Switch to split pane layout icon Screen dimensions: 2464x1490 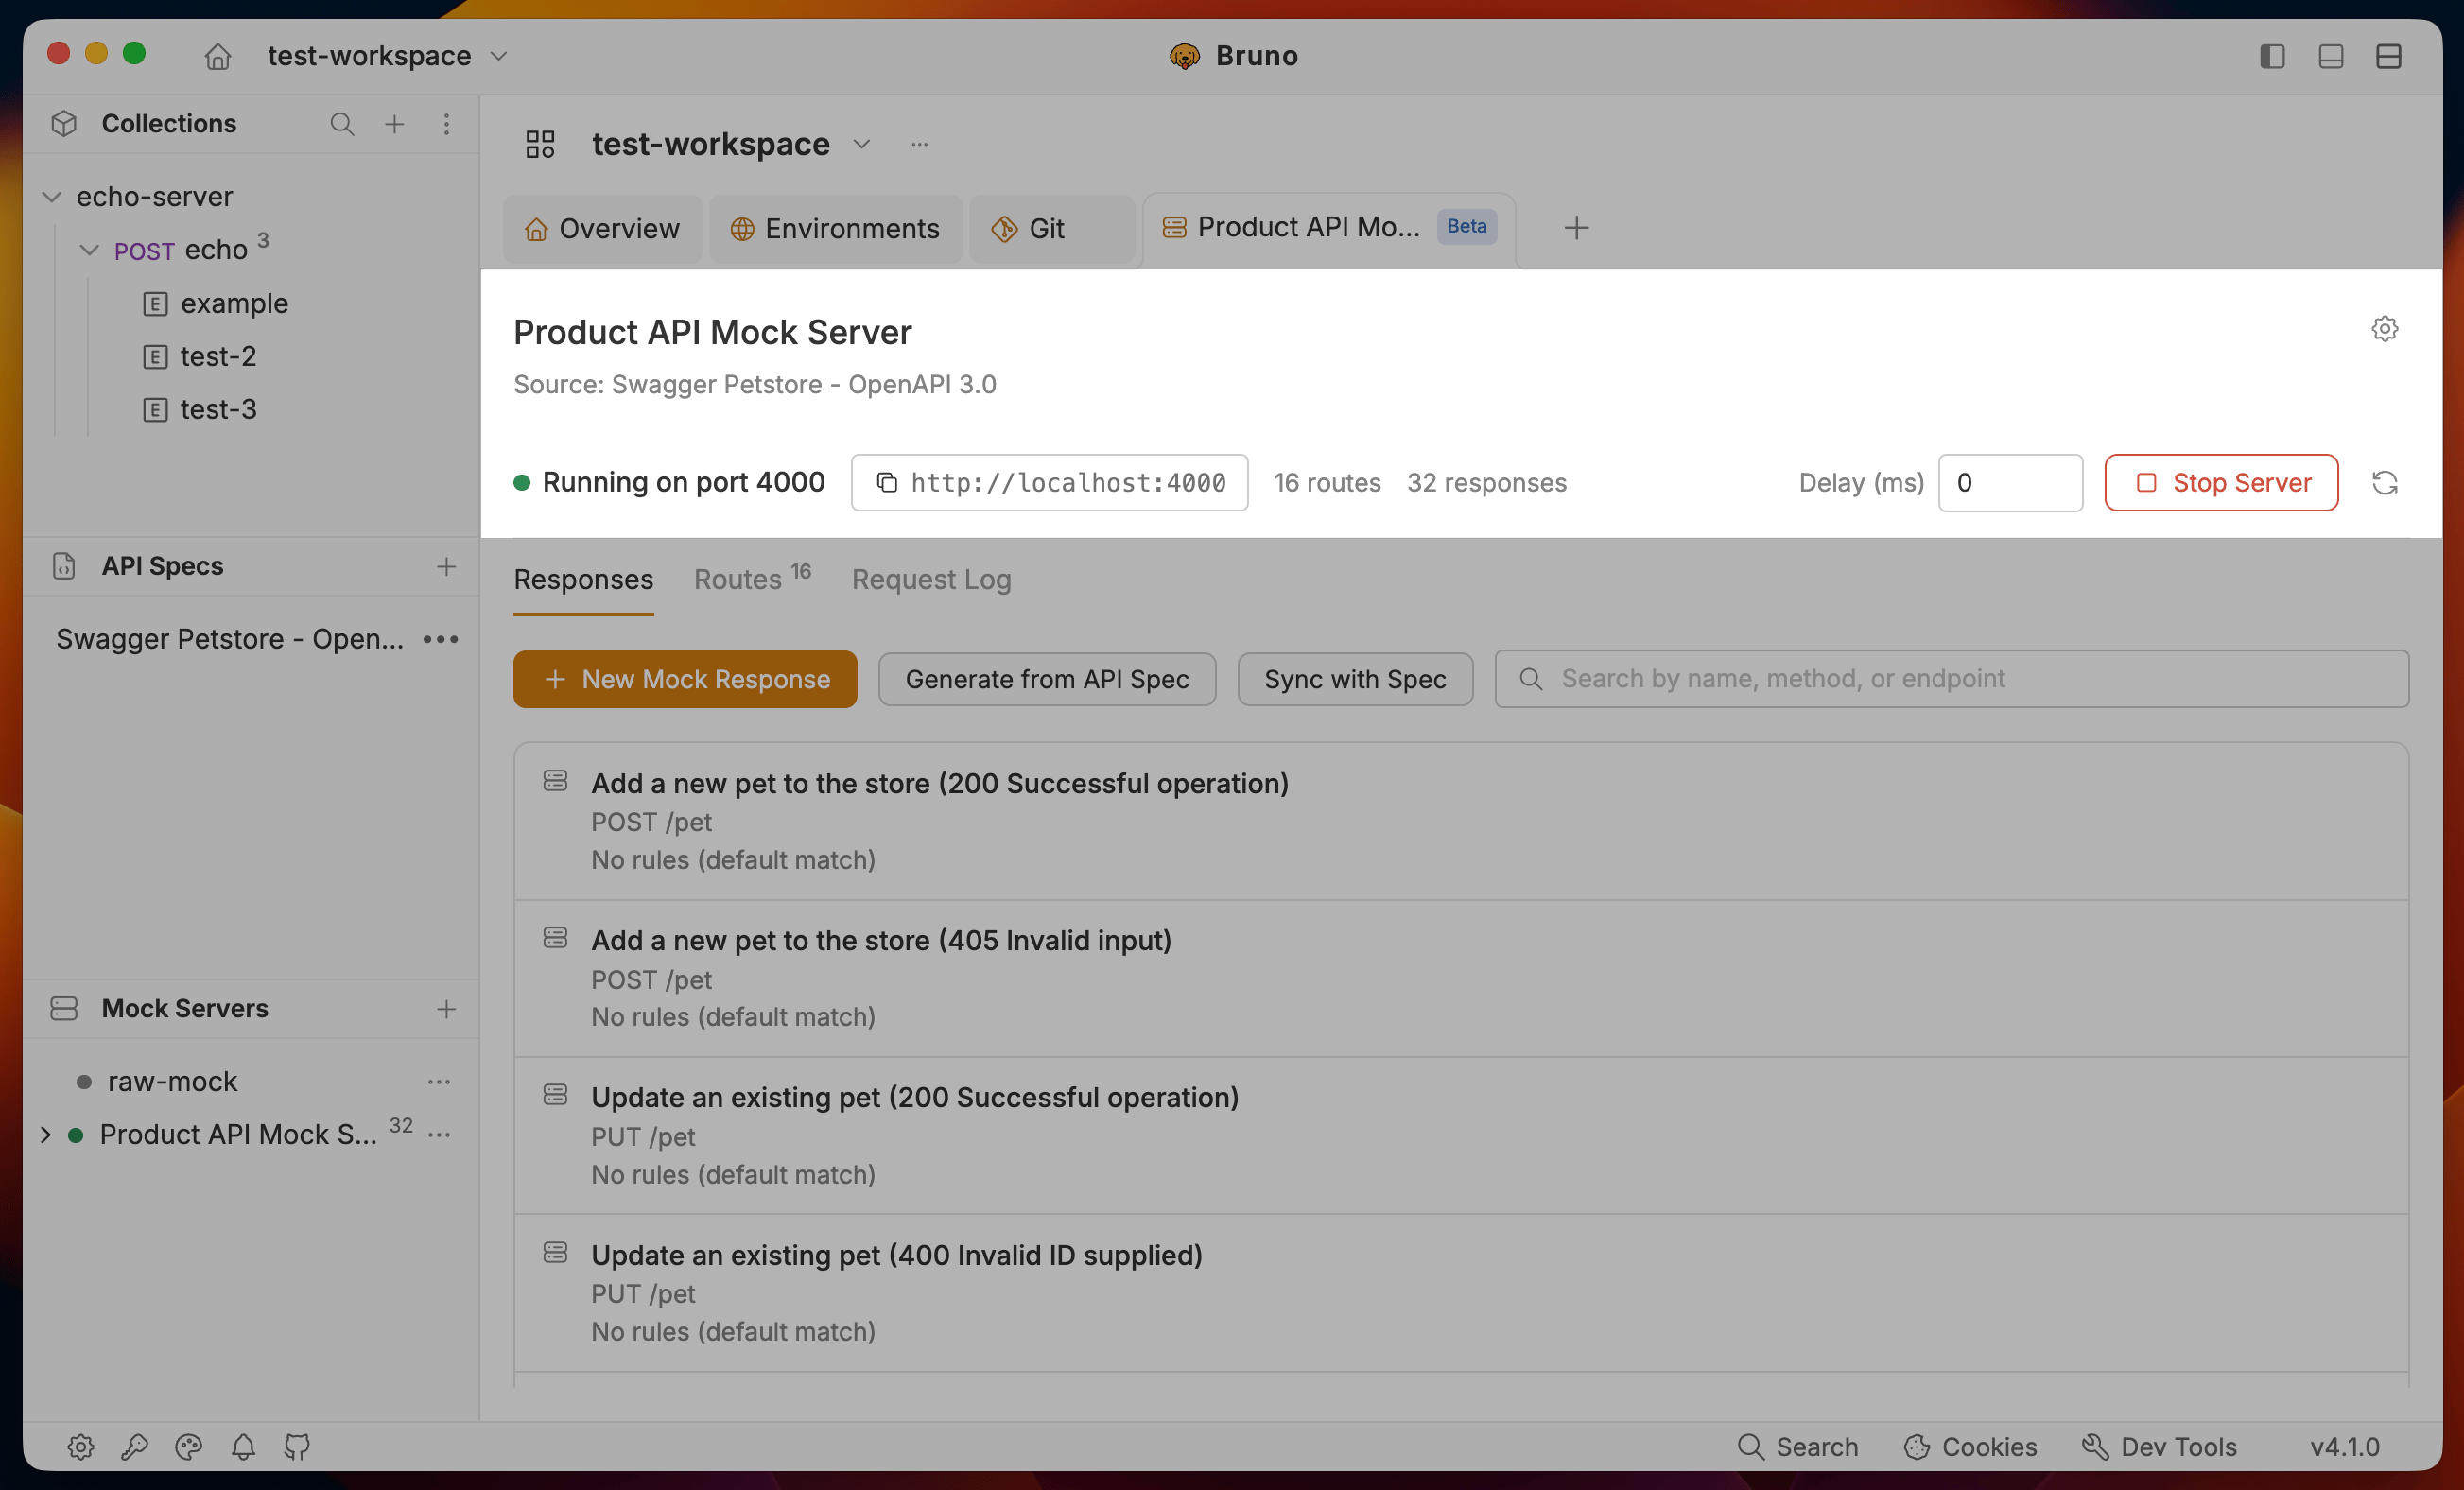pos(2388,56)
